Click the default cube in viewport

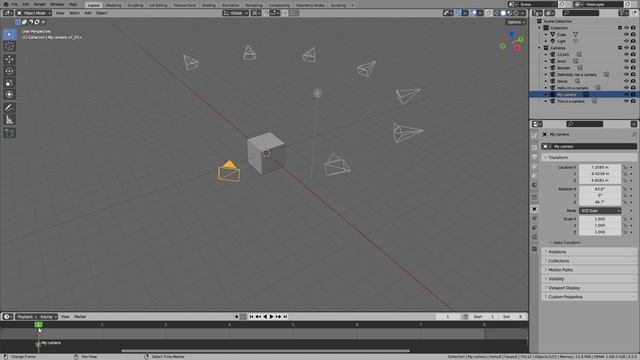pyautogui.click(x=266, y=153)
